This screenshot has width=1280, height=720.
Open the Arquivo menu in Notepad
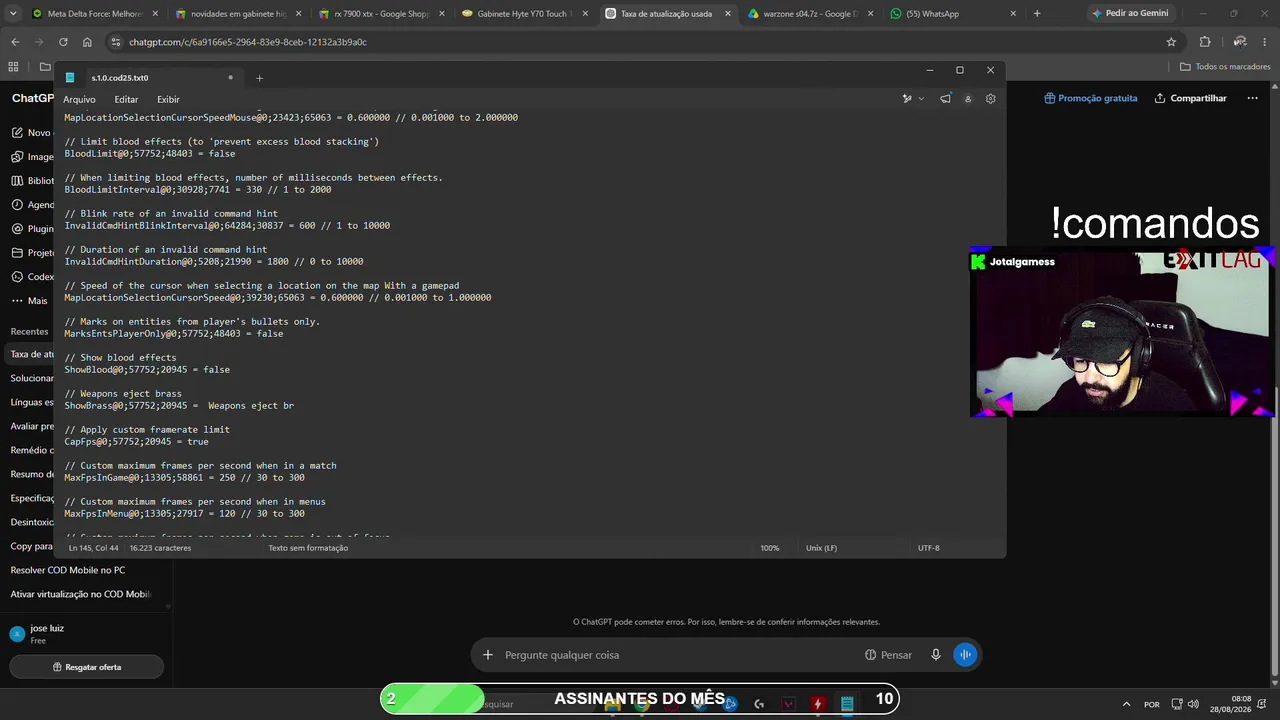click(x=79, y=99)
